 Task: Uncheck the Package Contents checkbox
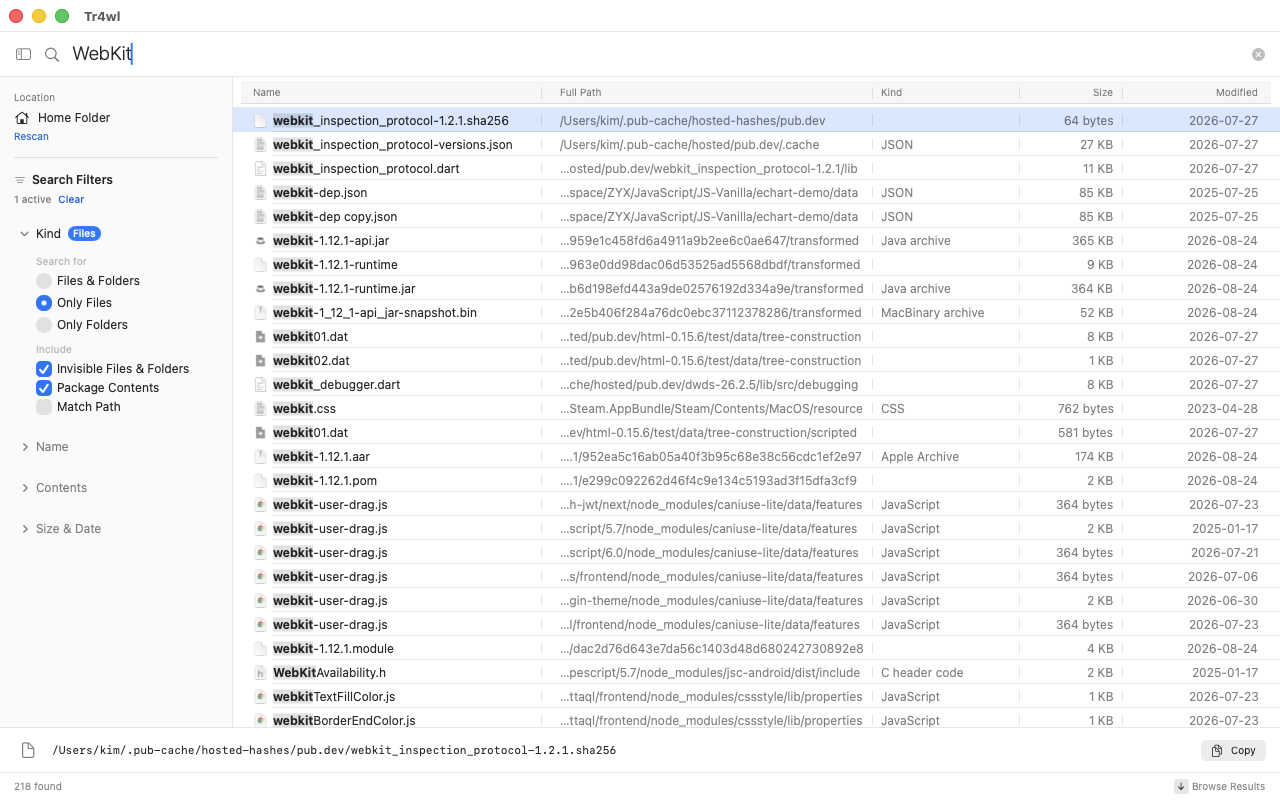click(x=44, y=388)
